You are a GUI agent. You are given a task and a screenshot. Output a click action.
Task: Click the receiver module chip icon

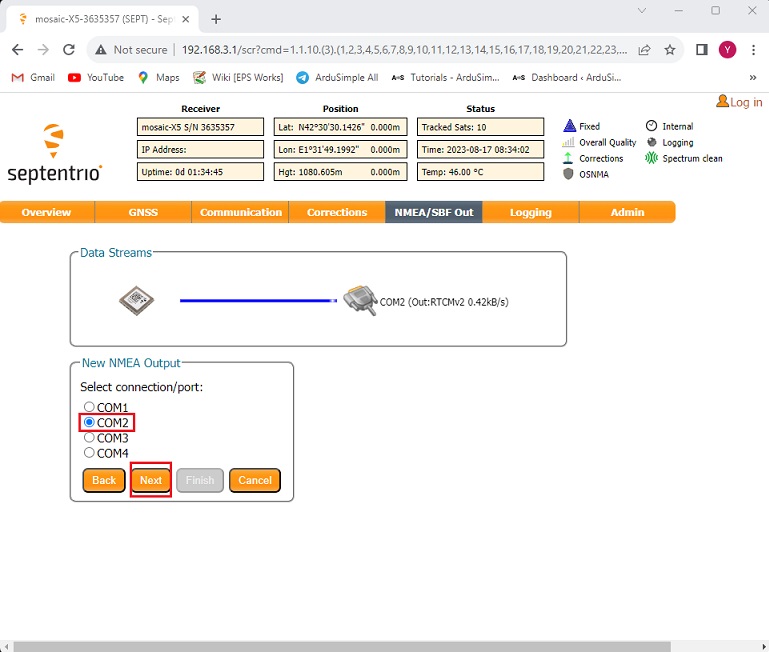(x=137, y=300)
